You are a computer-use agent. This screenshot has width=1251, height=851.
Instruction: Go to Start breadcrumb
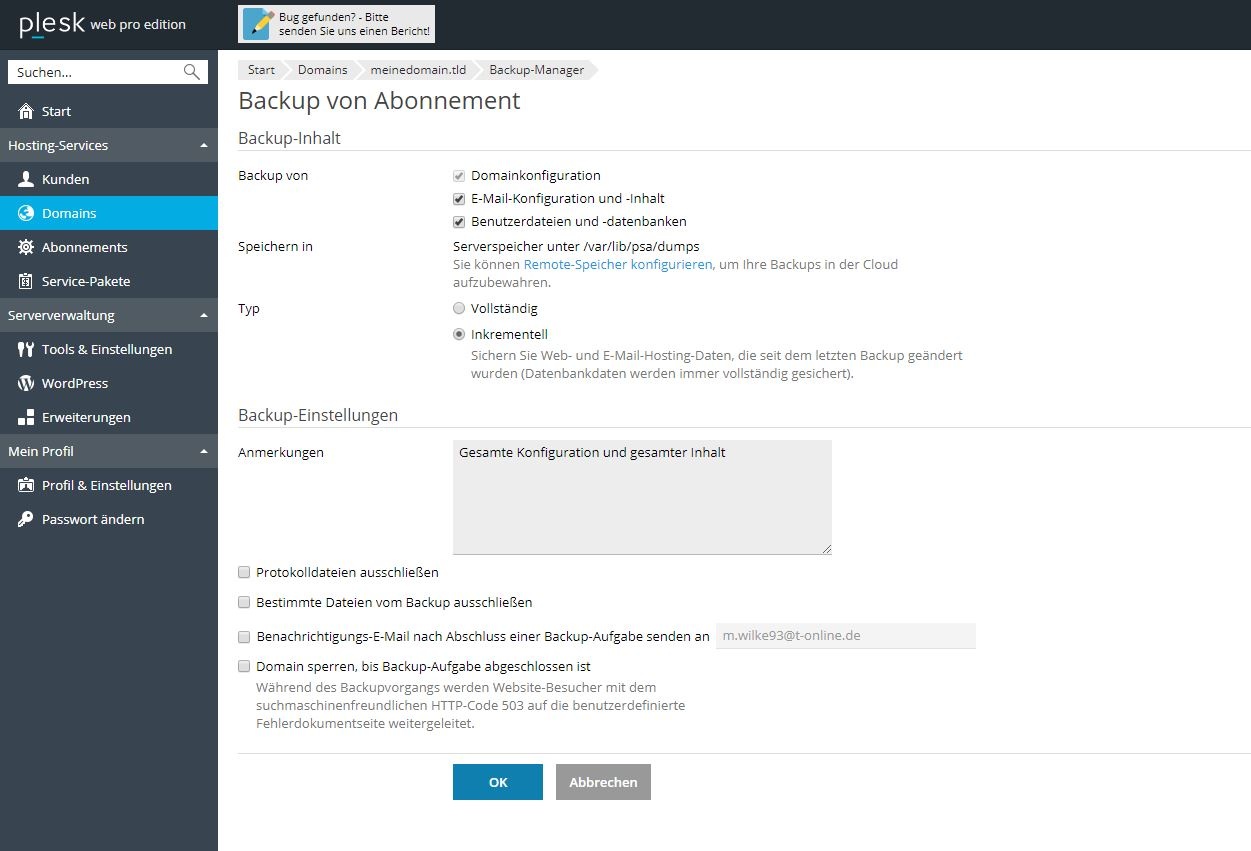tap(261, 70)
